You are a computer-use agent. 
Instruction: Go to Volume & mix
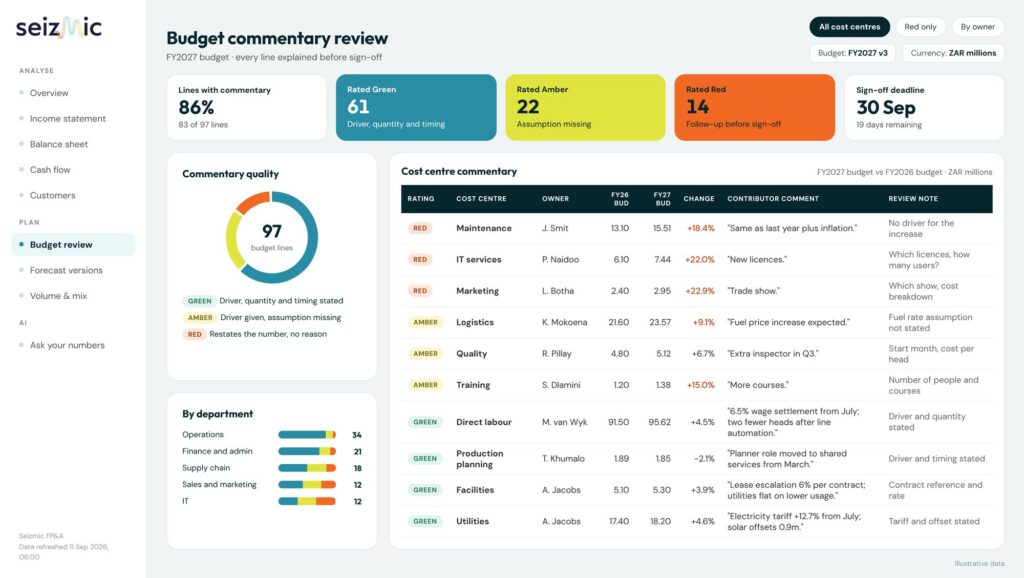[x=58, y=296]
